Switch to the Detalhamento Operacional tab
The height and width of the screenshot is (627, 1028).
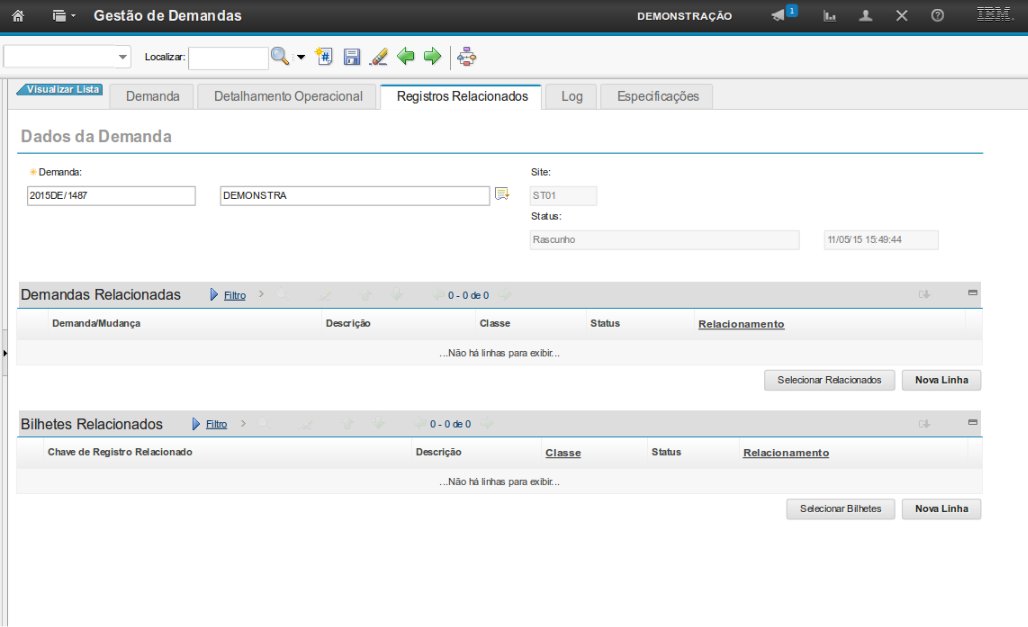288,96
